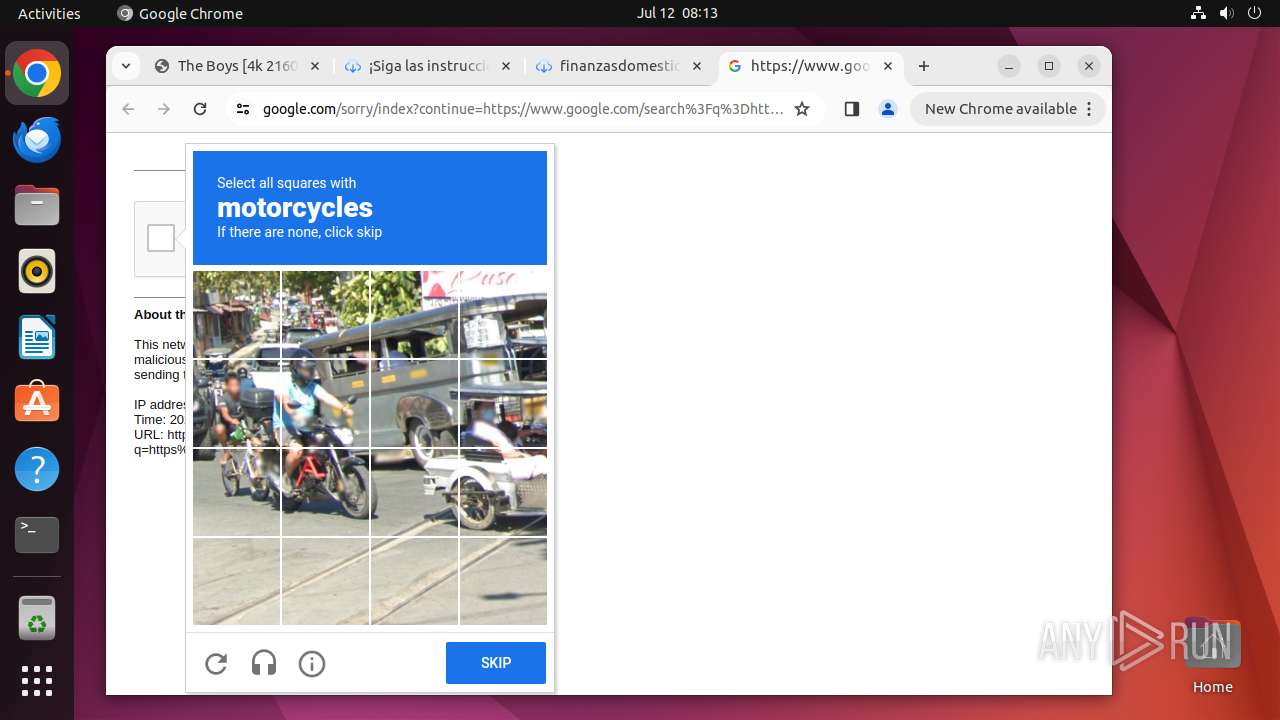This screenshot has height=720, width=1280.
Task: Select tile with tree foliage above jeepney
Action: (x=325, y=315)
